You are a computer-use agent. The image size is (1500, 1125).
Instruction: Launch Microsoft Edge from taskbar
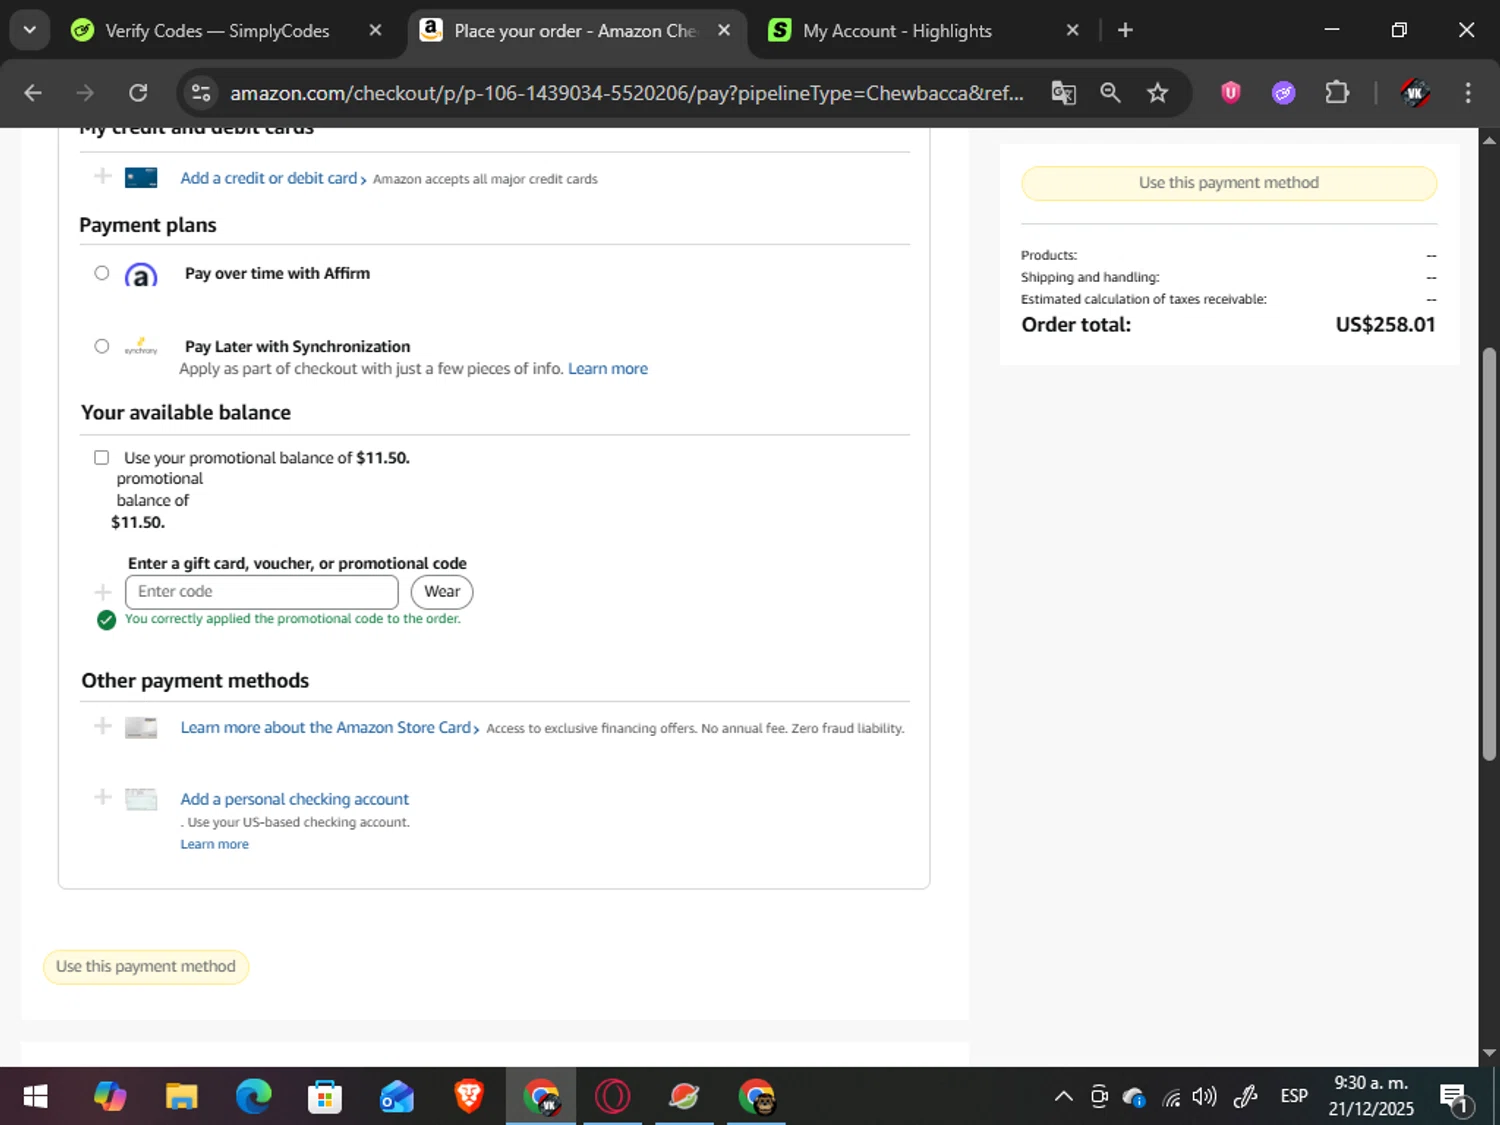pyautogui.click(x=253, y=1097)
